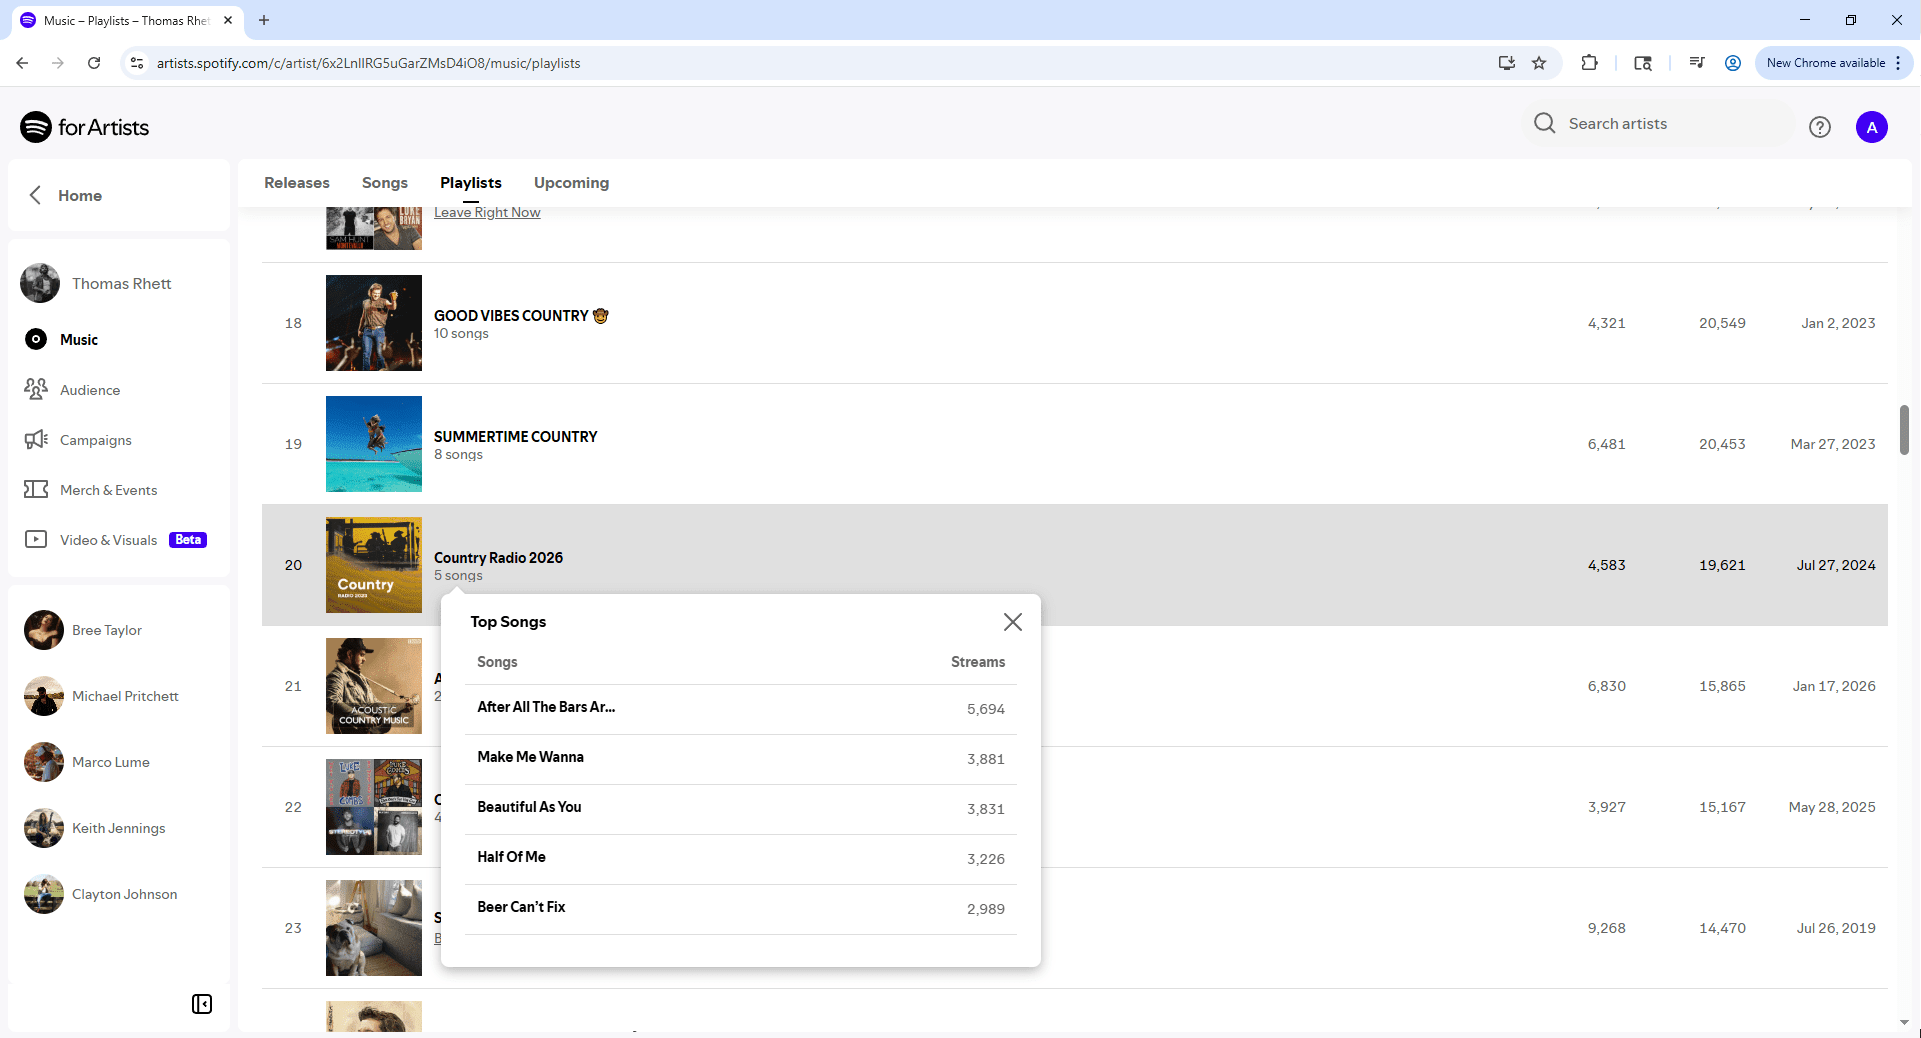
Task: Open Chrome side search icon
Action: 1643,63
